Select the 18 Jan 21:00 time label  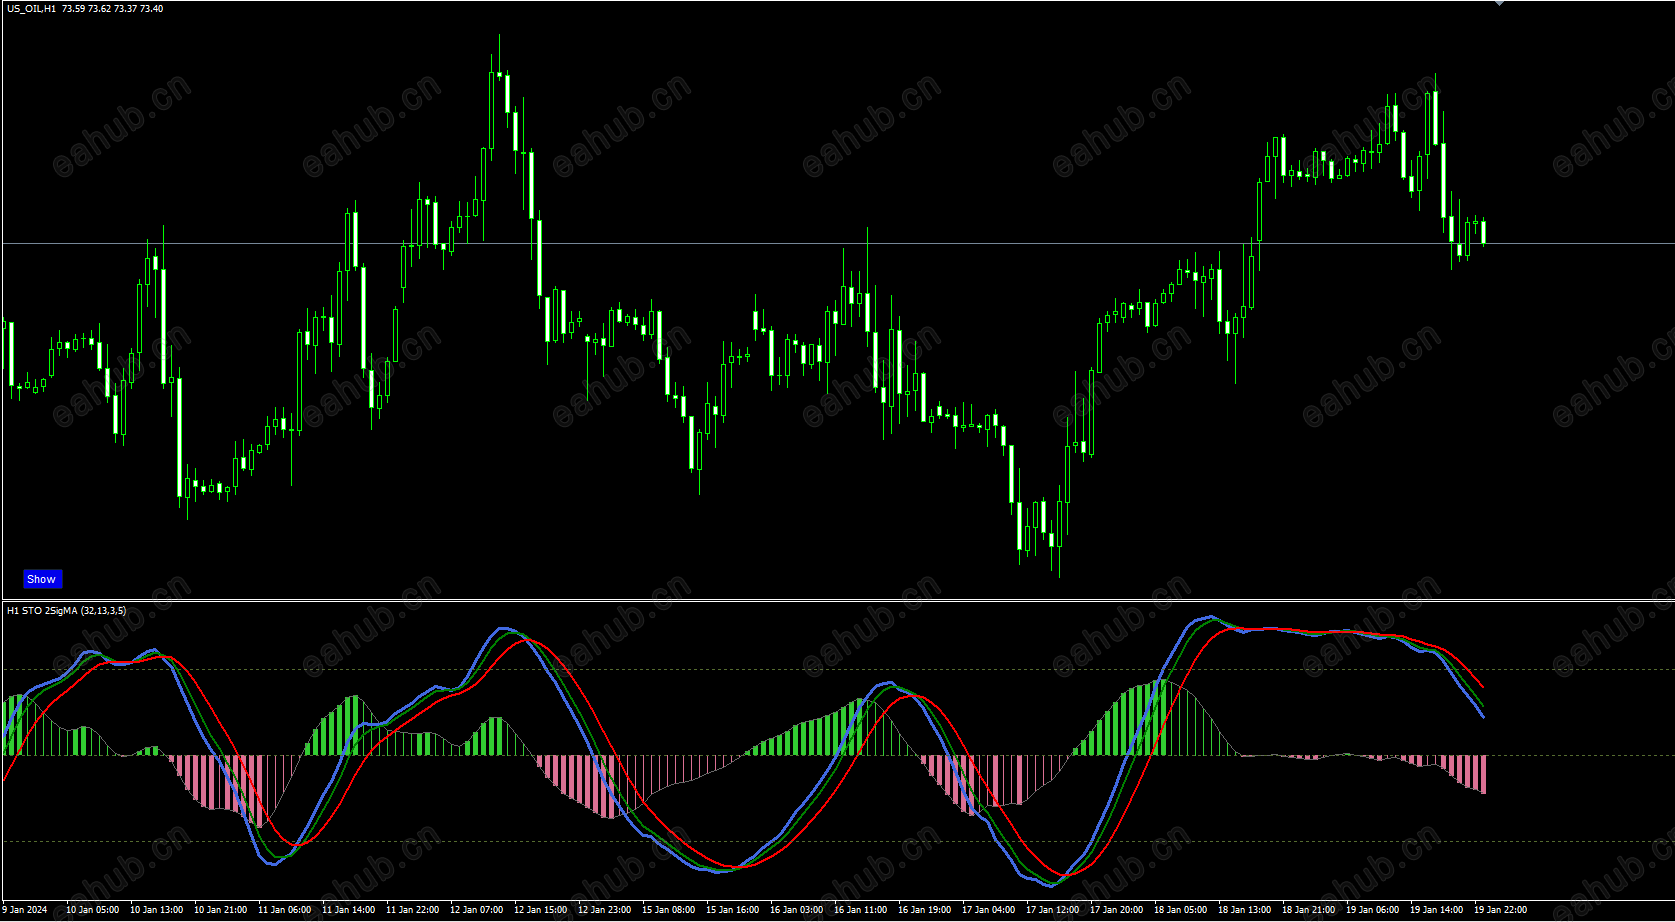1308,910
